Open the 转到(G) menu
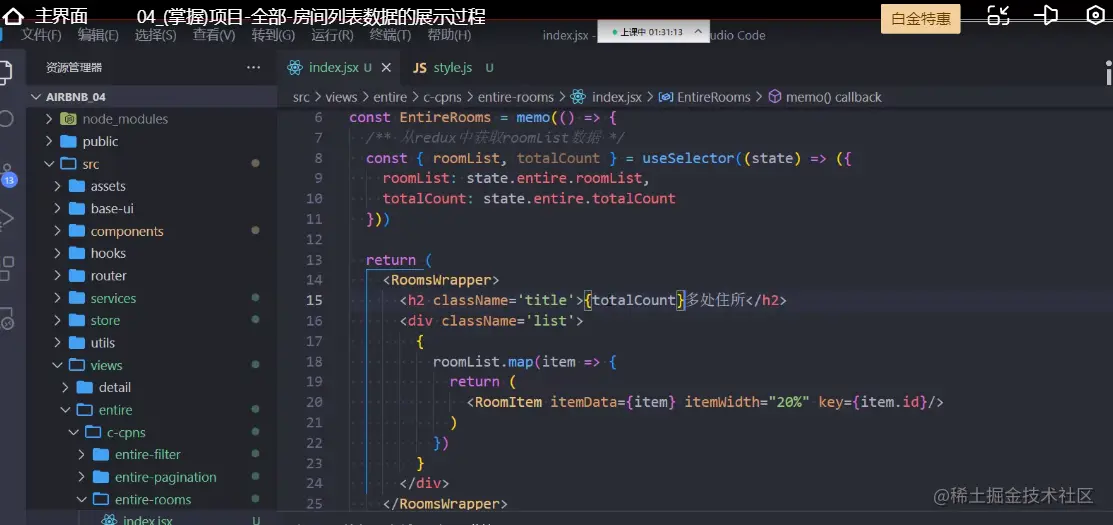Image resolution: width=1113 pixels, height=525 pixels. [x=273, y=35]
